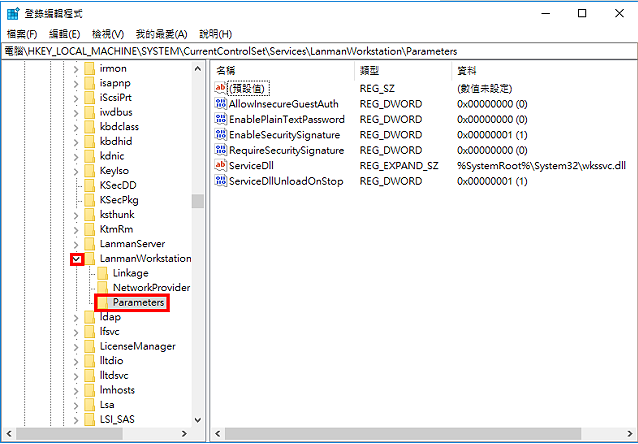Click the LanmanWorkstation folder icon
This screenshot has width=638, height=444.
pos(90,258)
